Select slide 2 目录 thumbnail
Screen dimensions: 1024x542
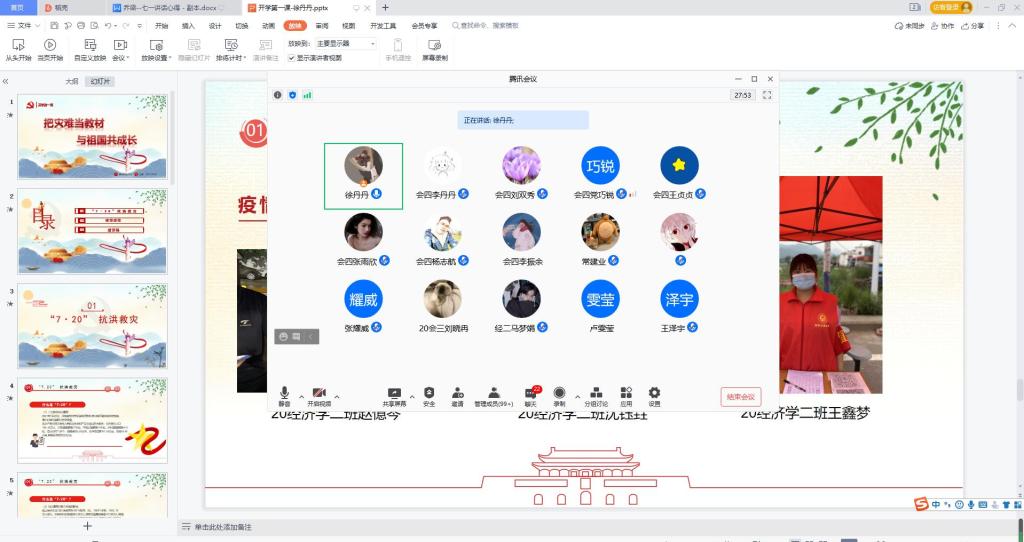[x=92, y=231]
